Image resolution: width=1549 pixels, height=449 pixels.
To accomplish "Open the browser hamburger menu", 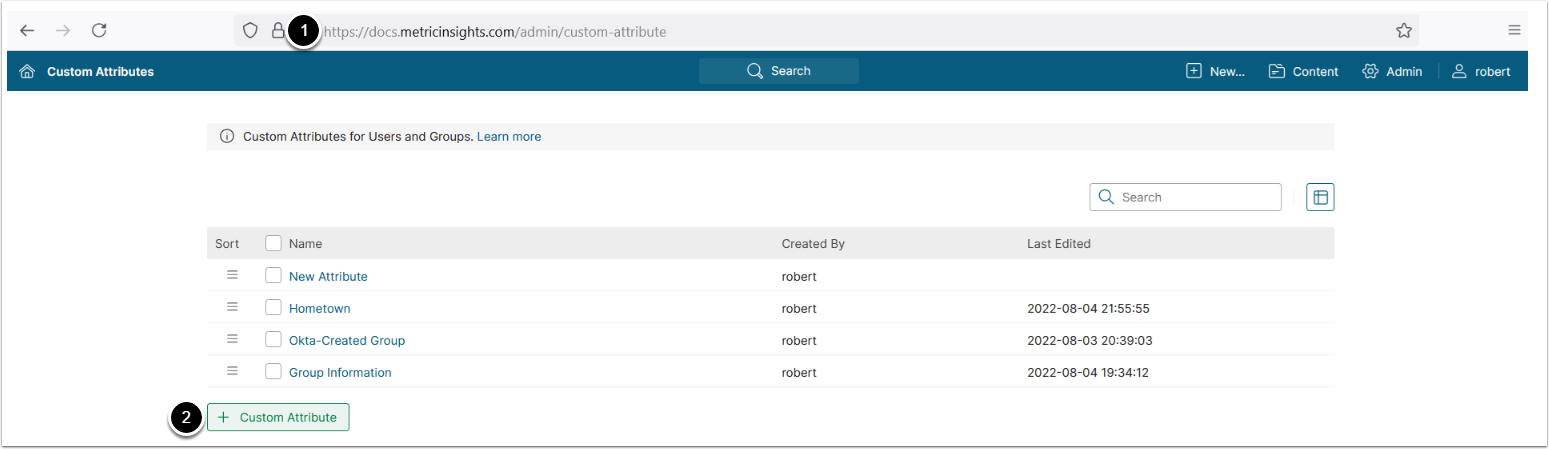I will coord(1515,31).
